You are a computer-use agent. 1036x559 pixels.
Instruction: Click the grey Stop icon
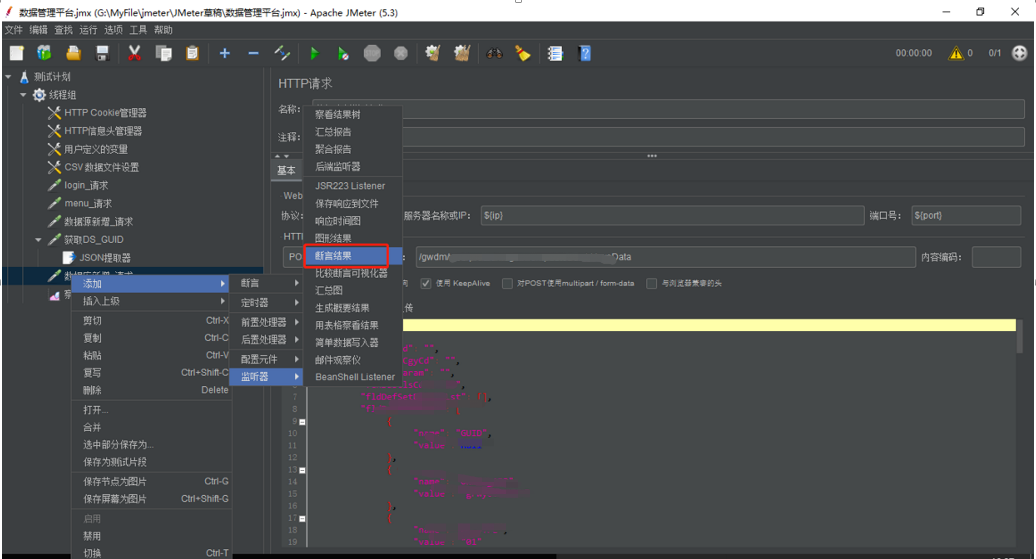pos(372,54)
